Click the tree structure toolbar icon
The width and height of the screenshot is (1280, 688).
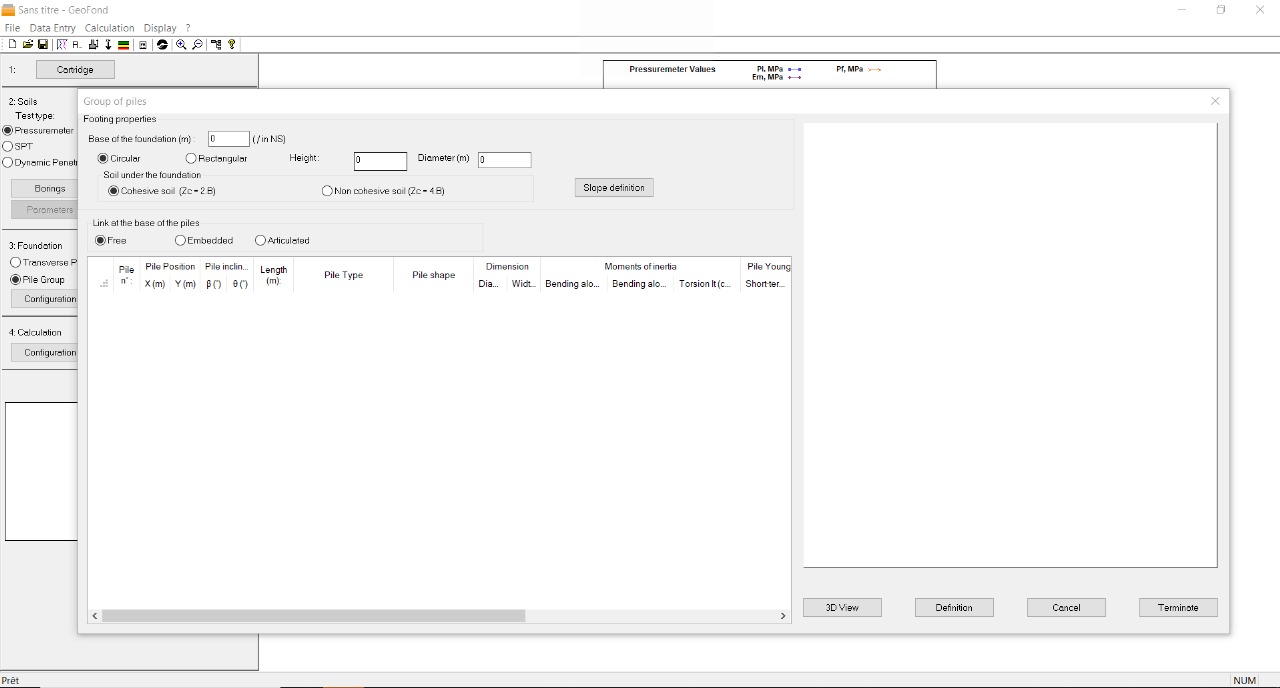click(x=216, y=44)
